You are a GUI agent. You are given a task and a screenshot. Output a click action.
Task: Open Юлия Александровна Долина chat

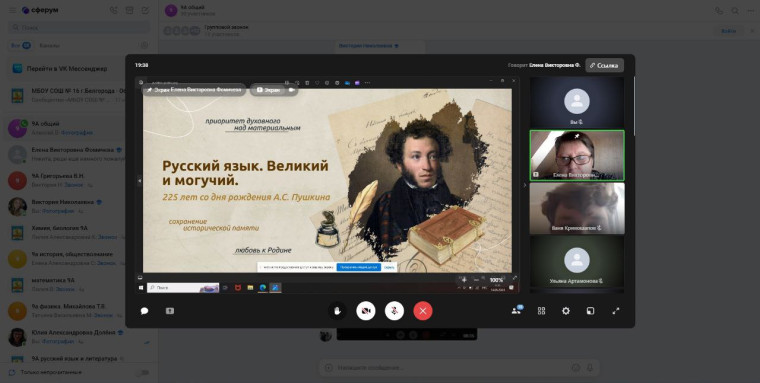tap(79, 337)
